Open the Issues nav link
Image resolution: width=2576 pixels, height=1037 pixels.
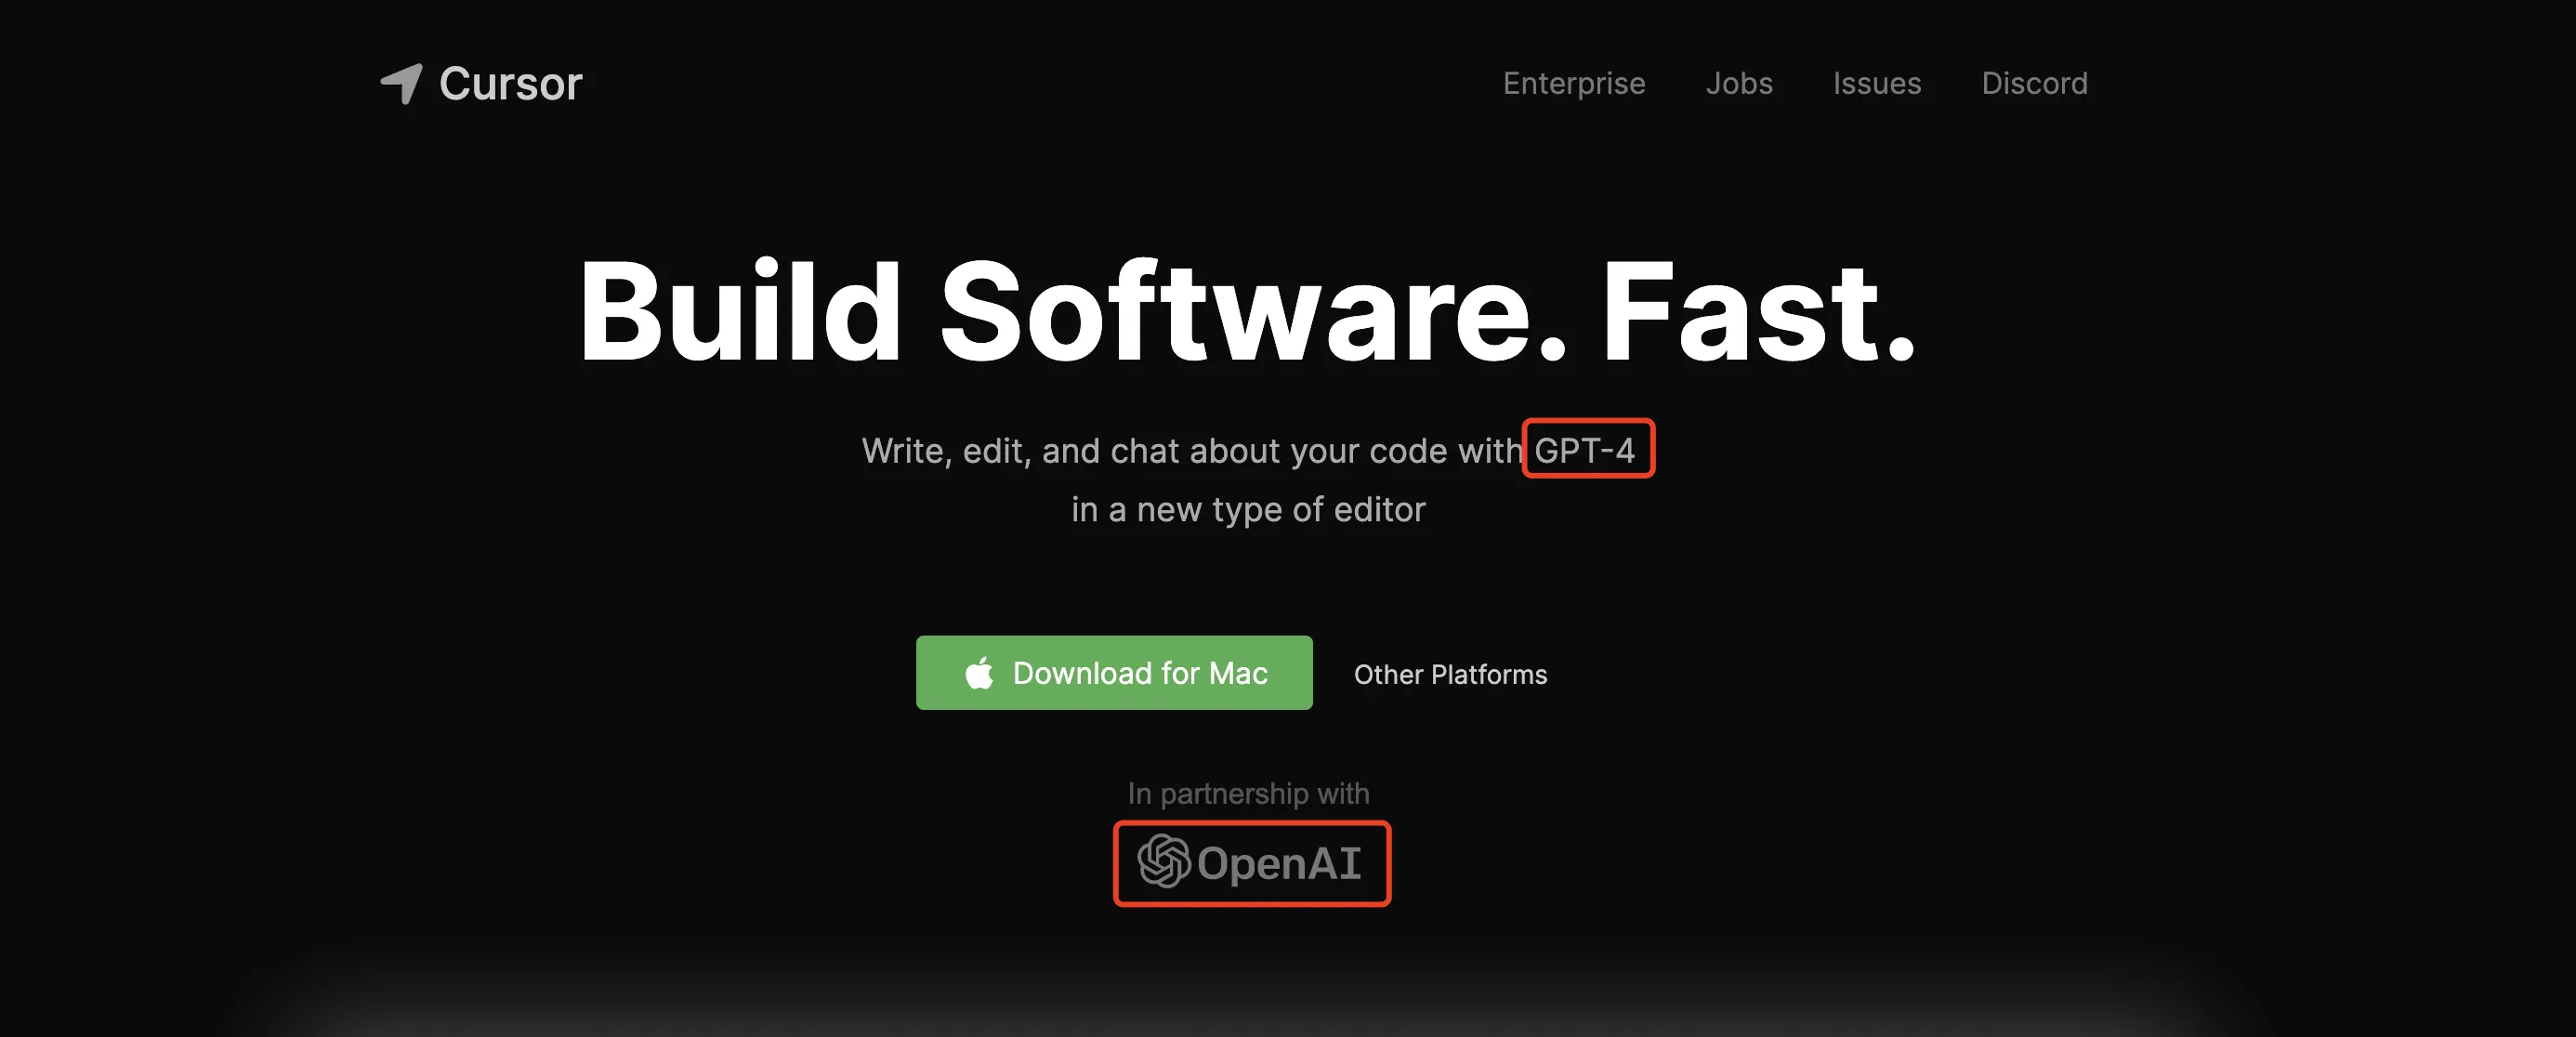[1876, 83]
